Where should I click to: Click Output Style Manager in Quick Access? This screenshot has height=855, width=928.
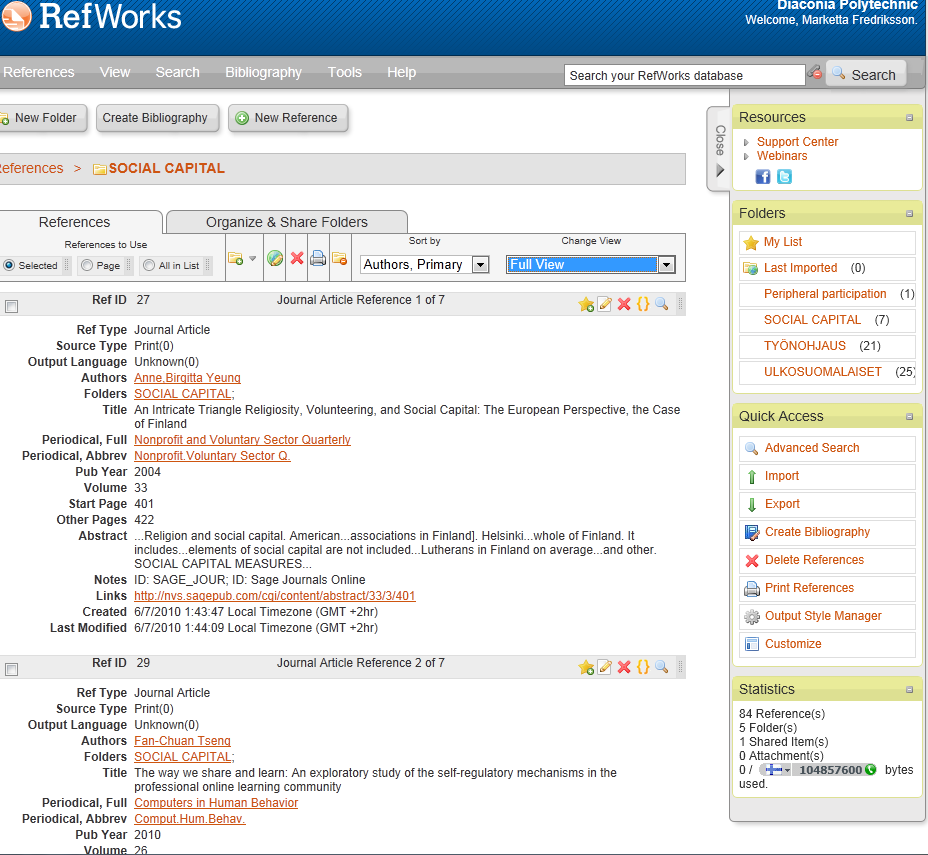coord(823,616)
